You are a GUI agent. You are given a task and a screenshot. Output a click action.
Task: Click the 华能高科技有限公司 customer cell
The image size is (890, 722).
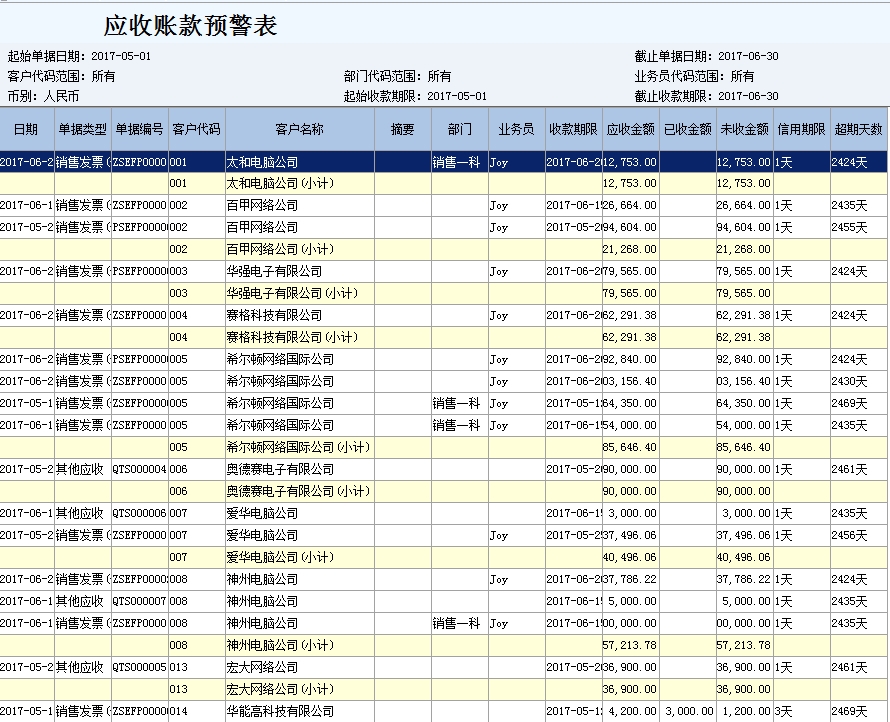pyautogui.click(x=300, y=711)
